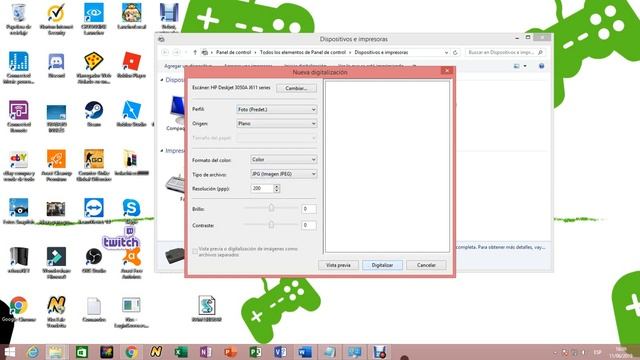Open the address bar history dropdown arrow
The image size is (640, 360).
446,52
